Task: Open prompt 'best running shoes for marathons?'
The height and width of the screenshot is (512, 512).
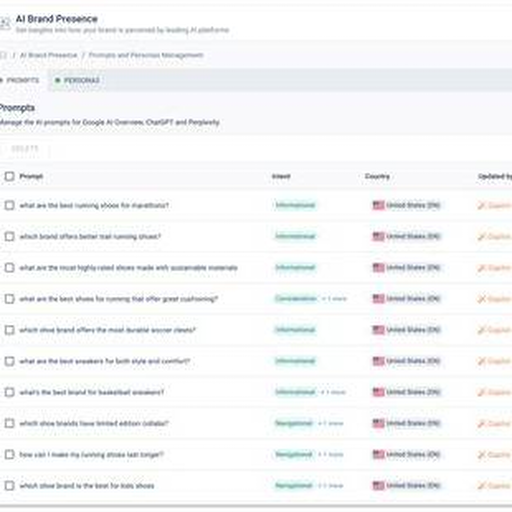Action: 94,205
